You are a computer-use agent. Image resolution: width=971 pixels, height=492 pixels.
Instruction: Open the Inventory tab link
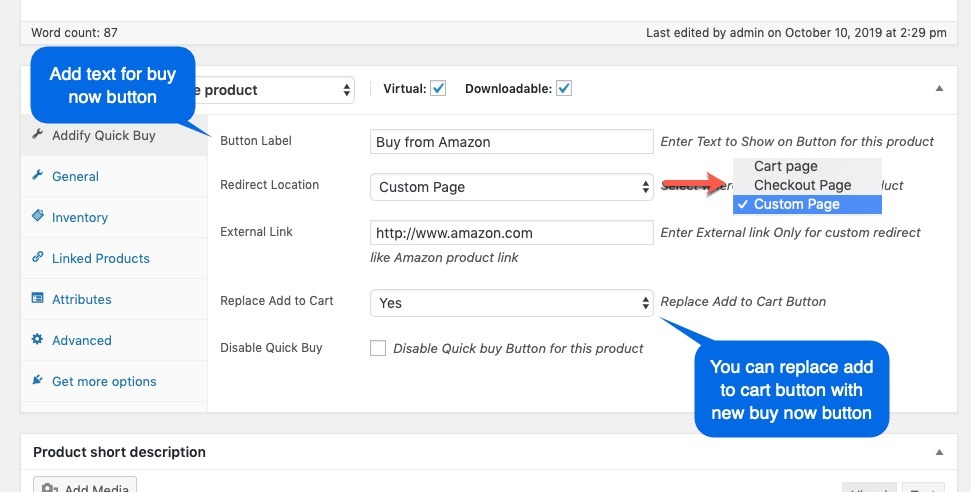coord(80,217)
